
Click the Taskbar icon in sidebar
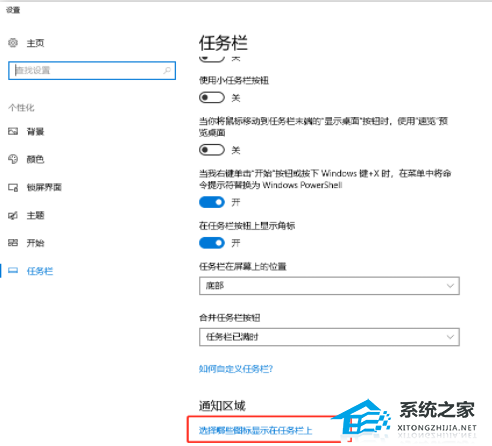13,271
